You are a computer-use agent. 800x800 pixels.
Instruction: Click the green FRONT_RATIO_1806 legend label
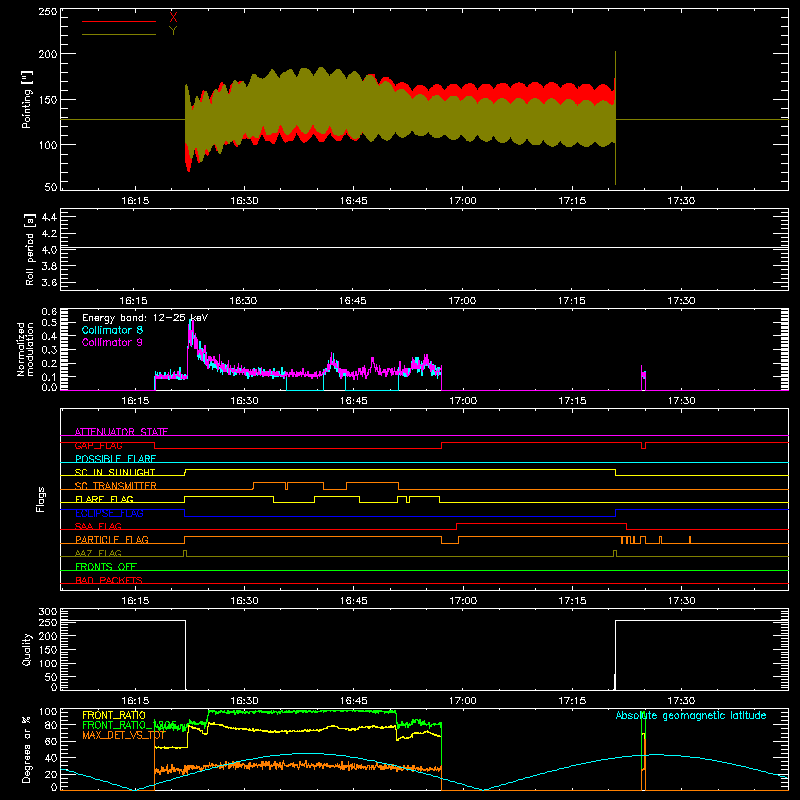[x=129, y=725]
